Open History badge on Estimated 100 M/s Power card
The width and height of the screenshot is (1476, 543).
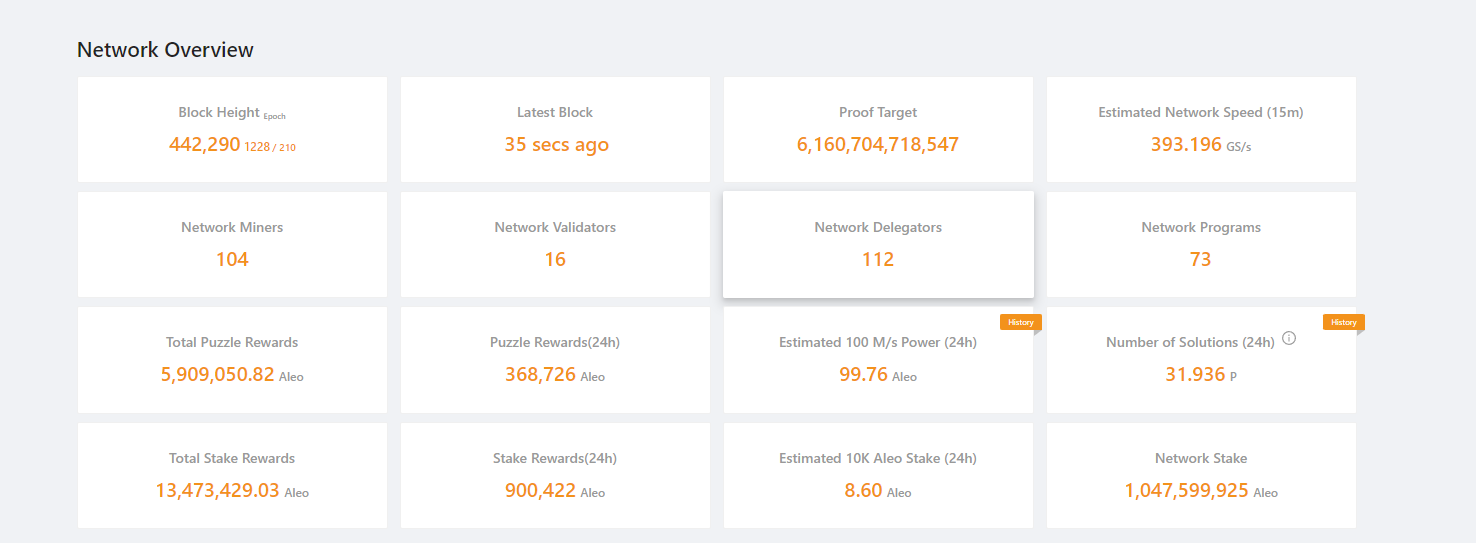(x=1020, y=322)
